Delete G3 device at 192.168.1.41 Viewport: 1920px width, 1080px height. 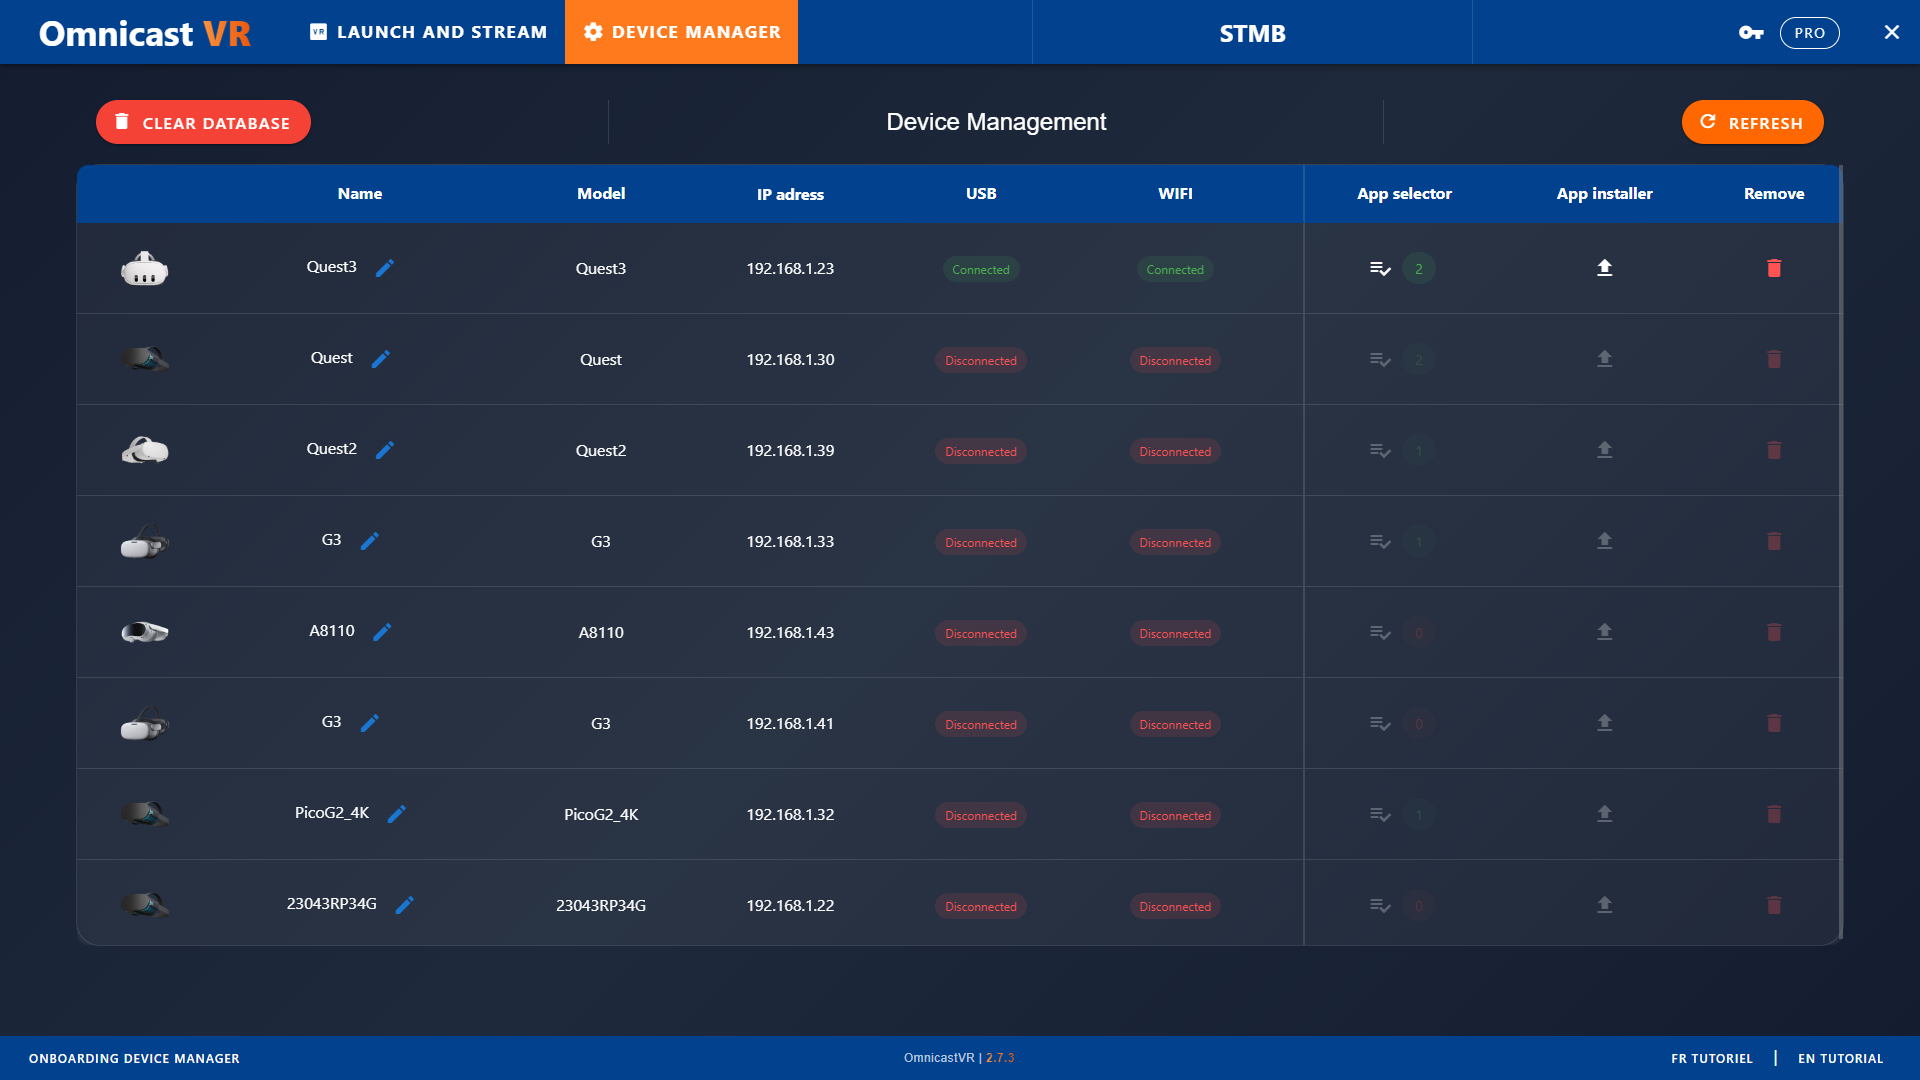(x=1774, y=723)
